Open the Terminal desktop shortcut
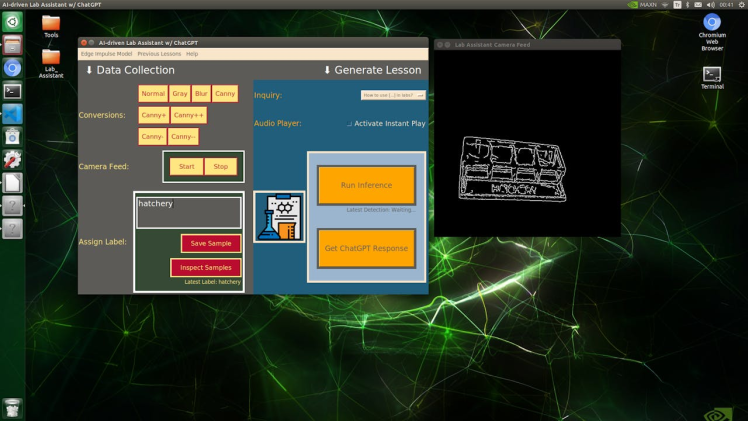This screenshot has height=421, width=748. pyautogui.click(x=712, y=78)
